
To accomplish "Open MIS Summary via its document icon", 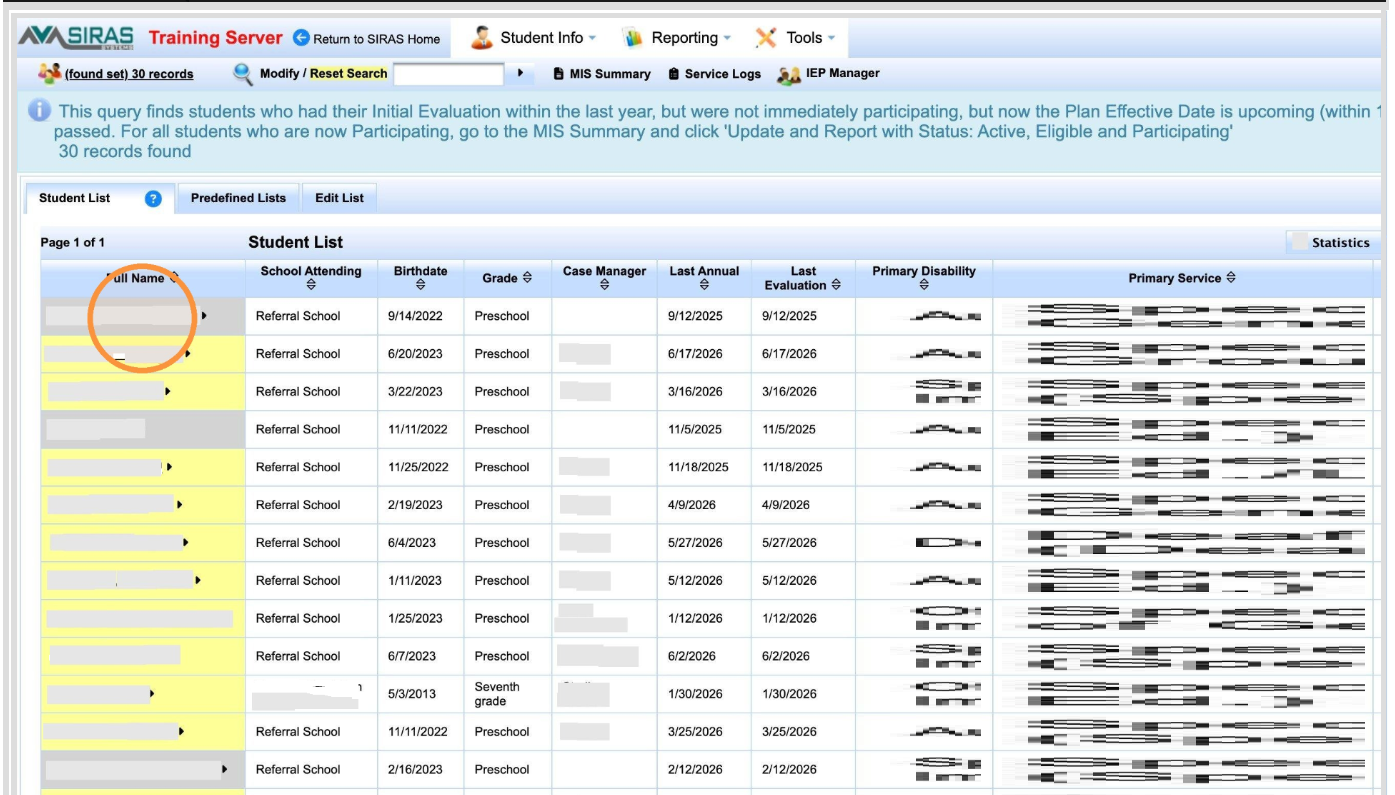I will (558, 74).
